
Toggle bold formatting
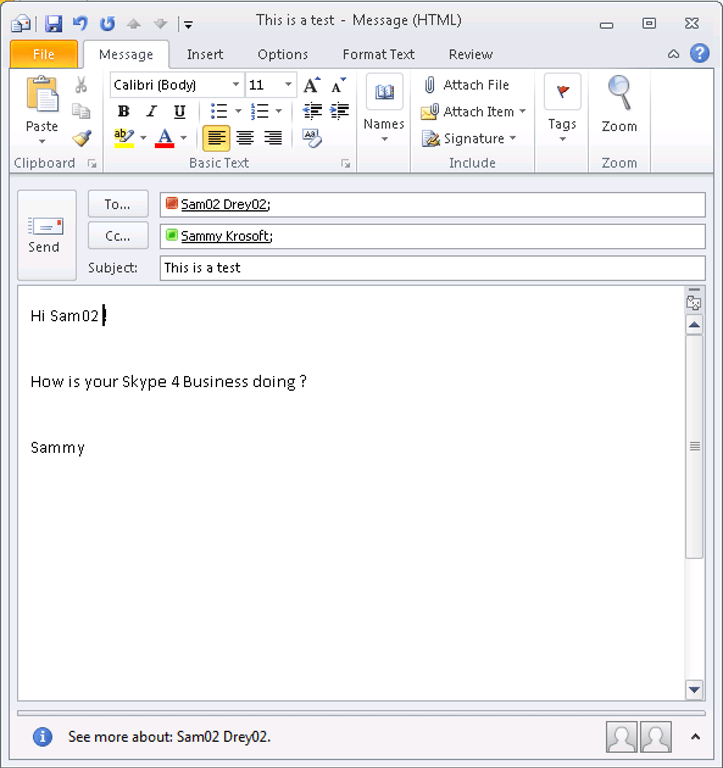tap(123, 112)
